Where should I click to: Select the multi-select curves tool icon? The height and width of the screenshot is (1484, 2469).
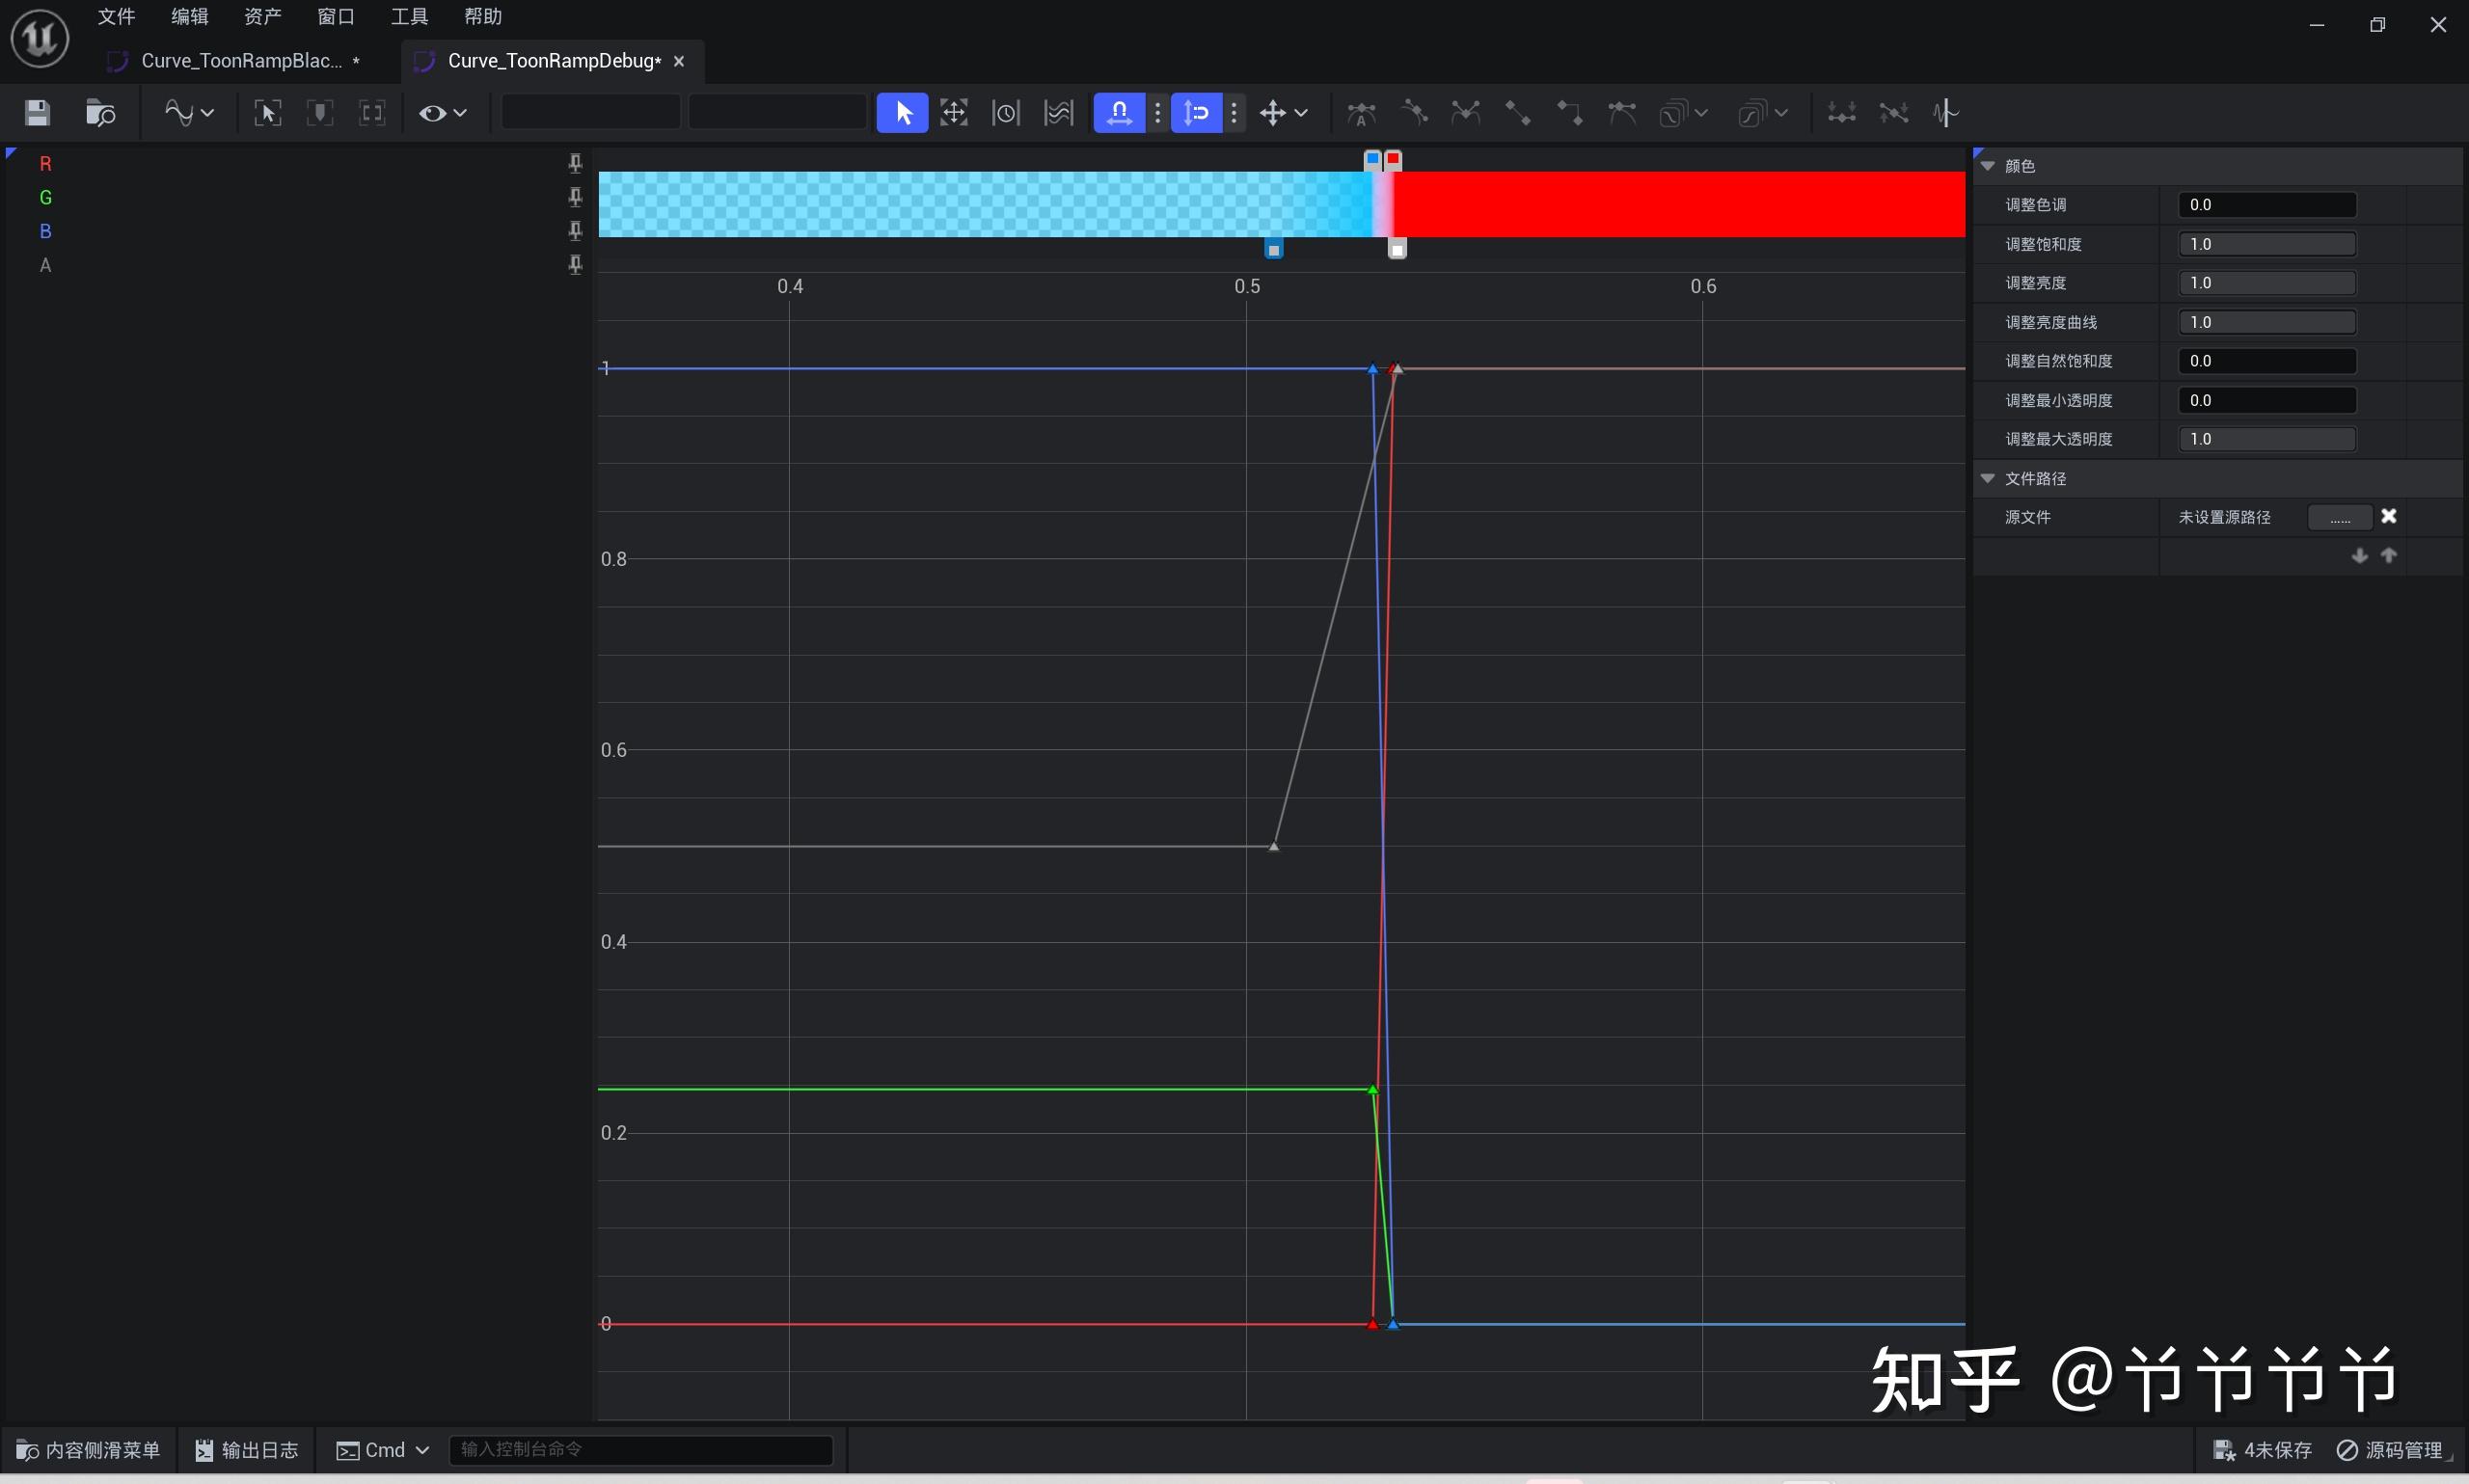pos(1058,112)
